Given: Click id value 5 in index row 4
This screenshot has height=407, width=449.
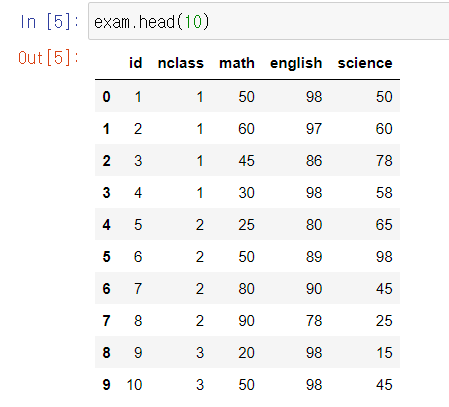Looking at the screenshot, I should tap(138, 225).
